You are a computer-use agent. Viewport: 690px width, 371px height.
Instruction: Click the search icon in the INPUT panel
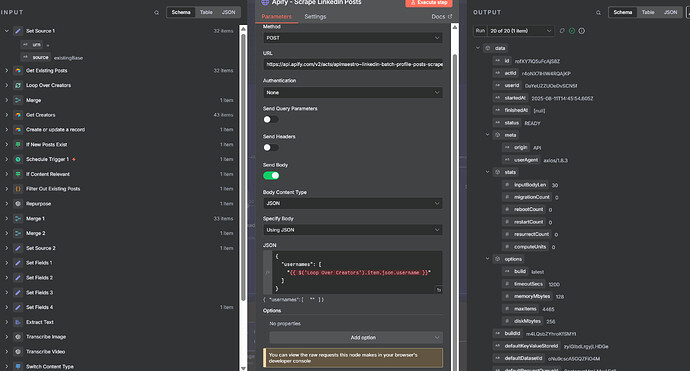point(156,13)
